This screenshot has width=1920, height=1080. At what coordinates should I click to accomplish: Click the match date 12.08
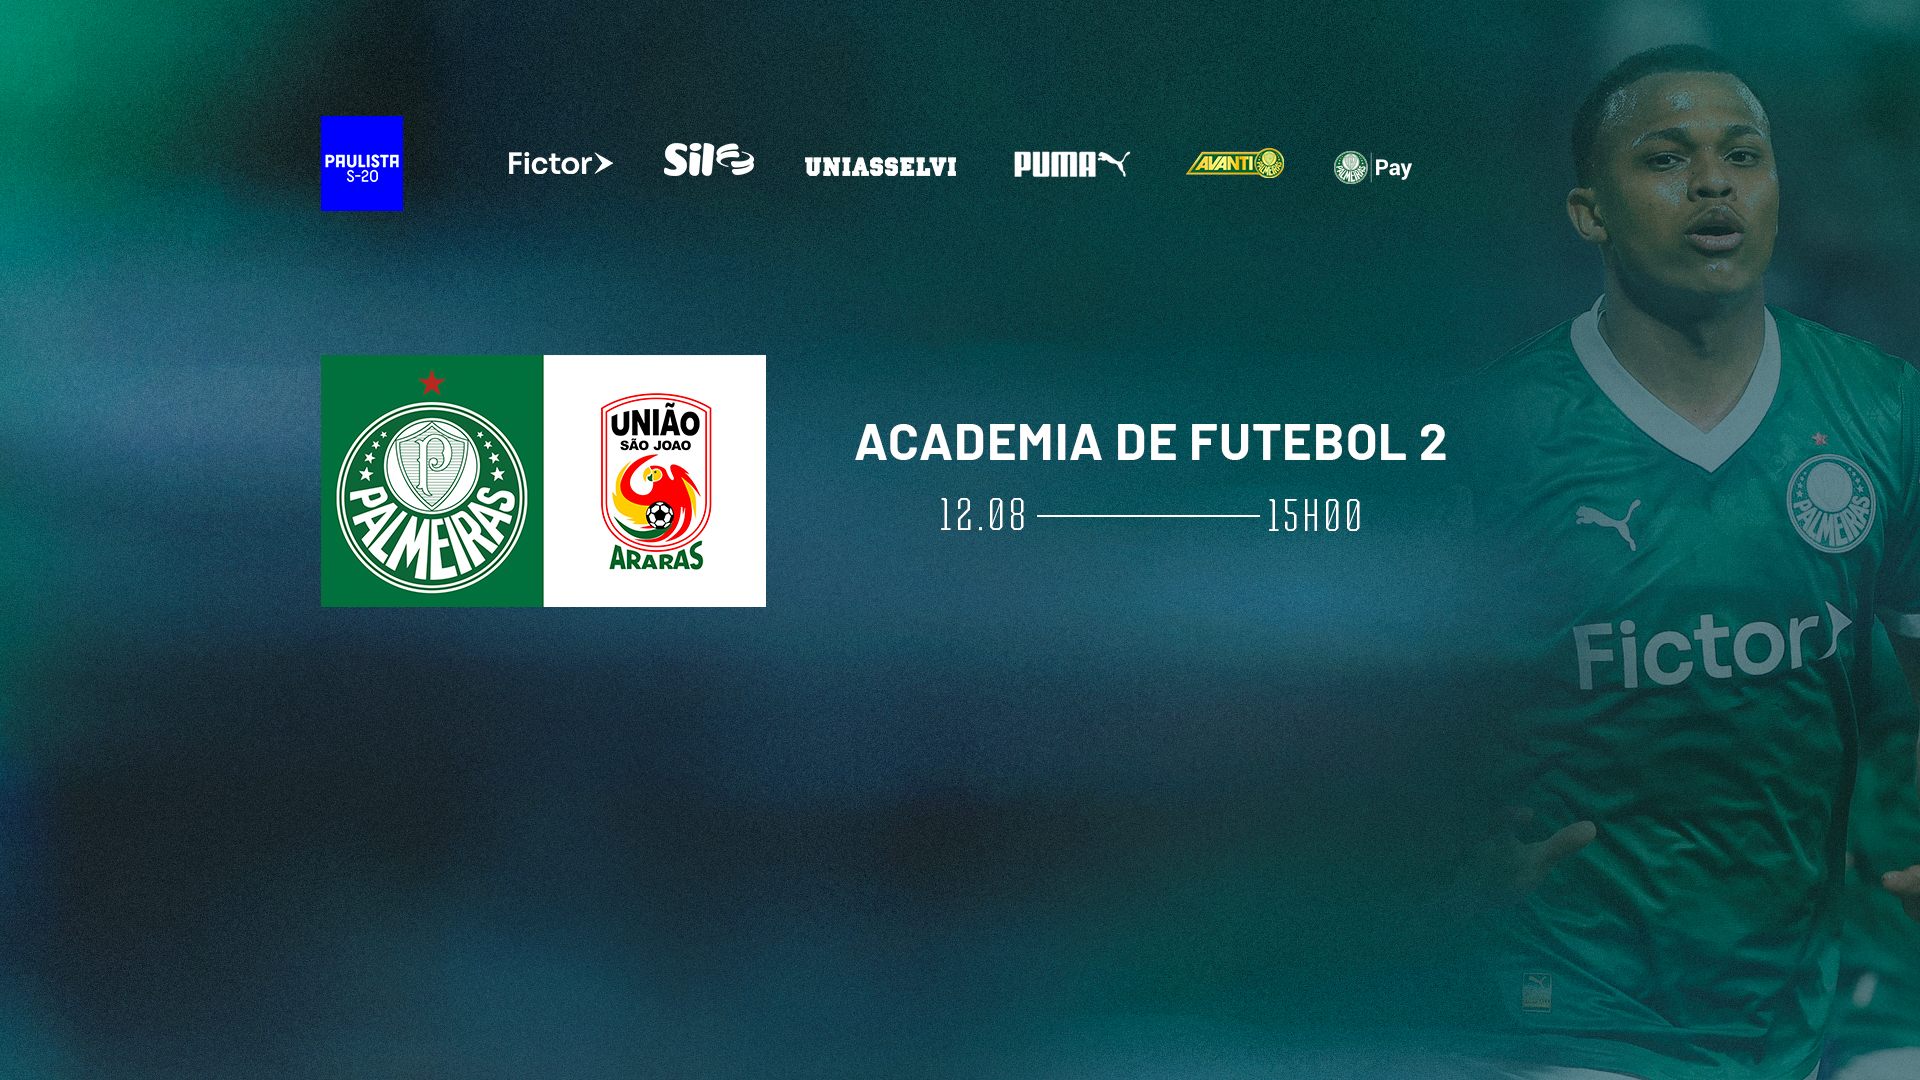[x=983, y=516]
